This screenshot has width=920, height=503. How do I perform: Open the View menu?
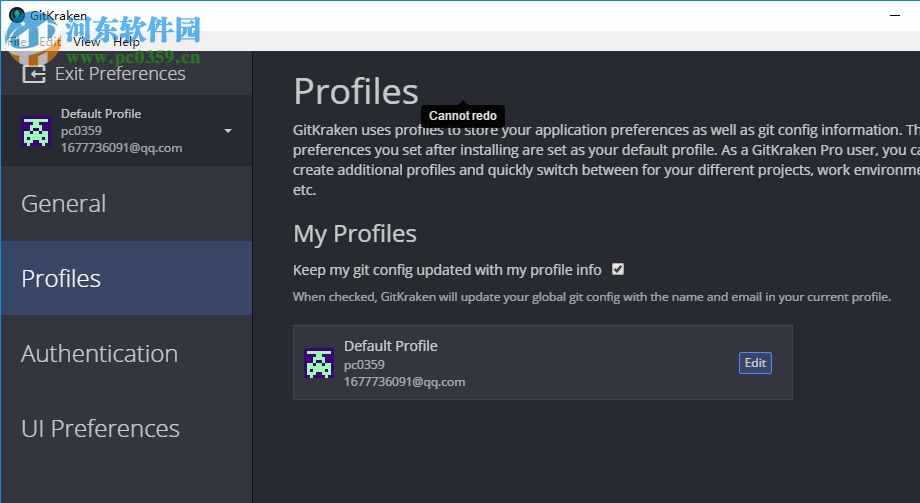pos(87,42)
